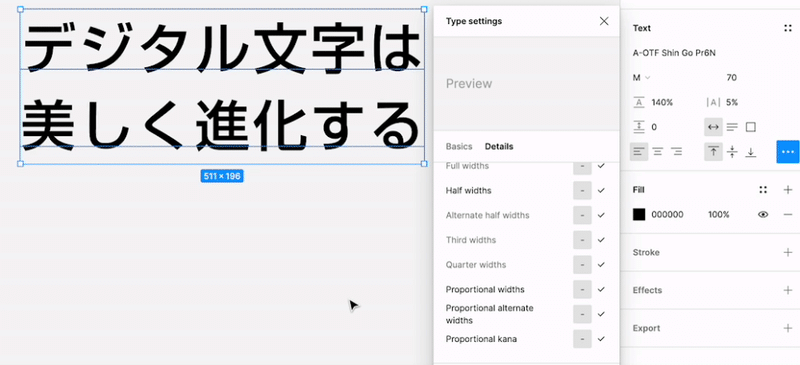800x365 pixels.
Task: Disable Quarter widths with dash button
Action: tap(582, 264)
